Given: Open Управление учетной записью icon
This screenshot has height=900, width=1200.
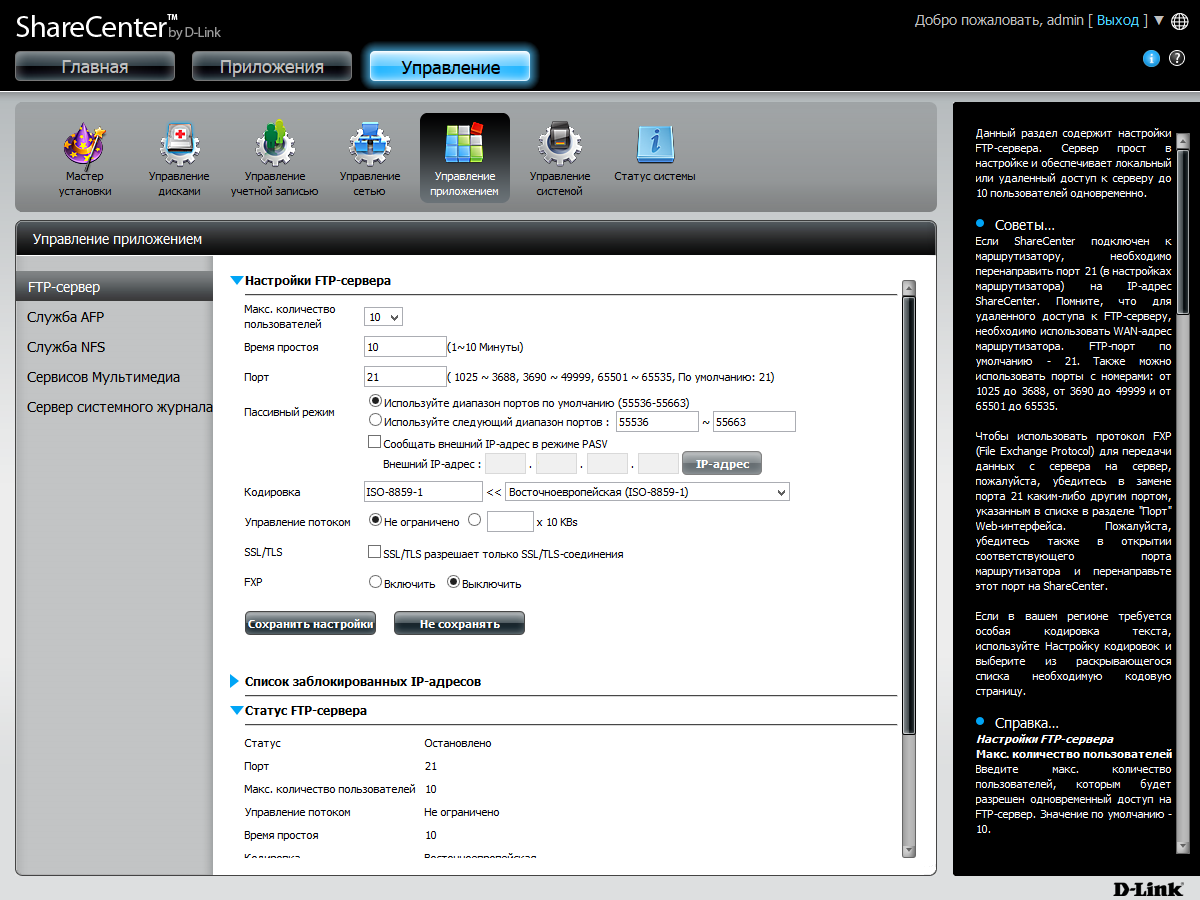Looking at the screenshot, I should click(x=274, y=159).
